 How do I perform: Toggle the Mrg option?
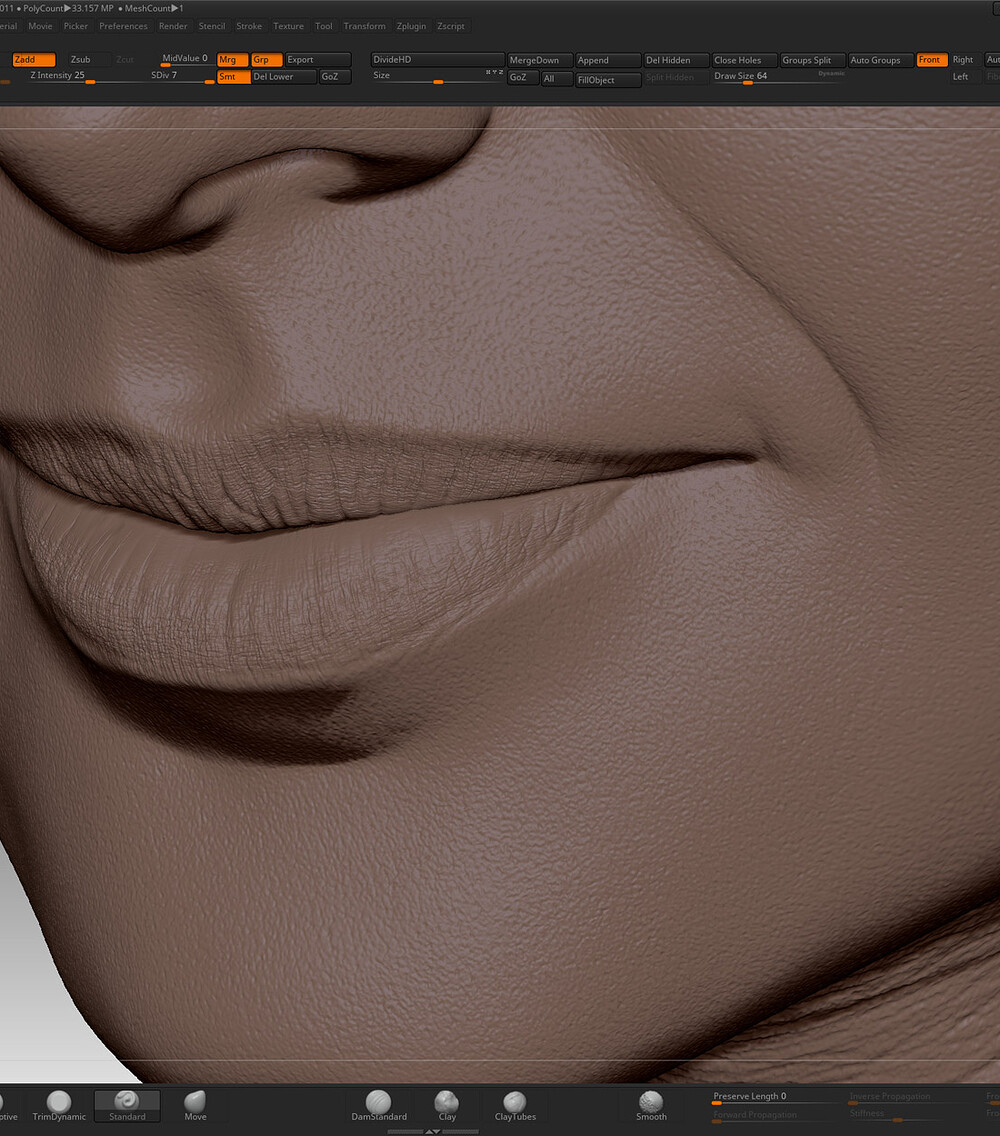[232, 59]
